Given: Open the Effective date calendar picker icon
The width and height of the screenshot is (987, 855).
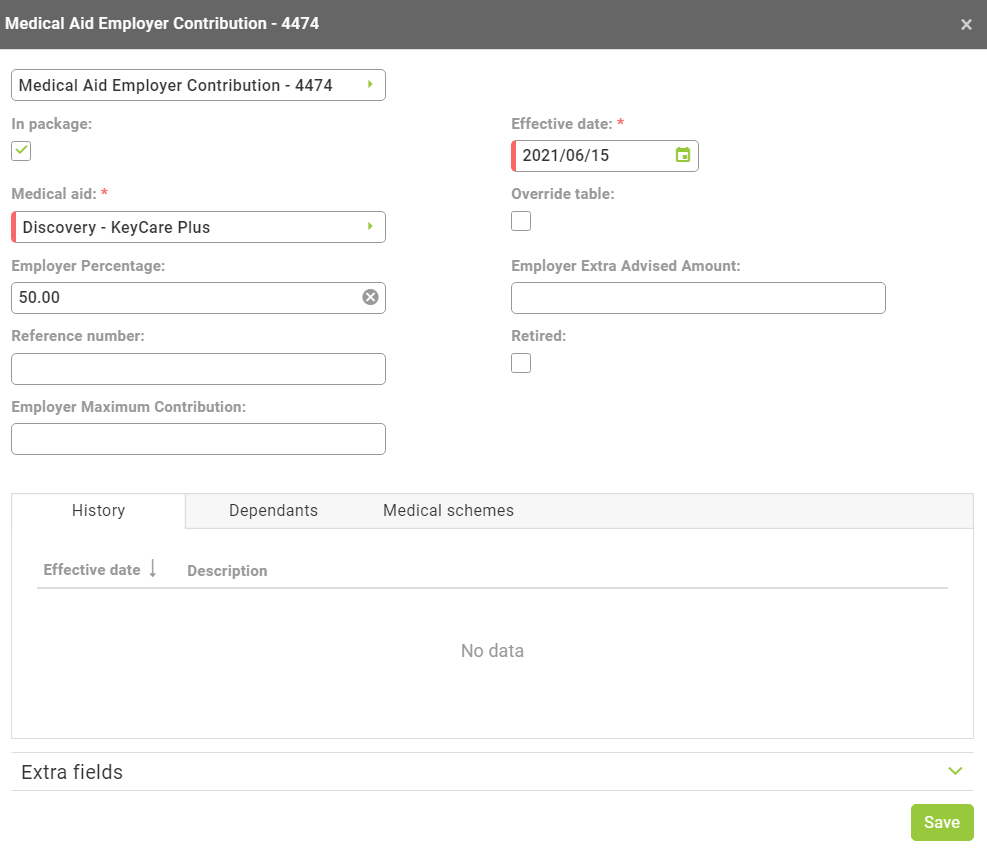Looking at the screenshot, I should tap(682, 155).
